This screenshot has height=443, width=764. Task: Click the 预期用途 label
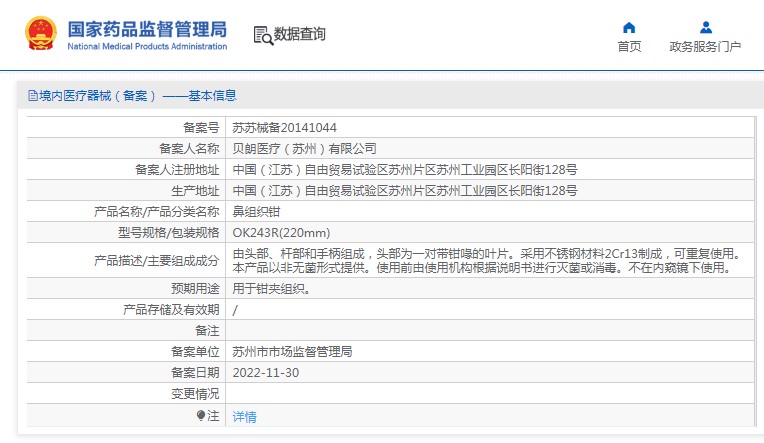pyautogui.click(x=195, y=289)
